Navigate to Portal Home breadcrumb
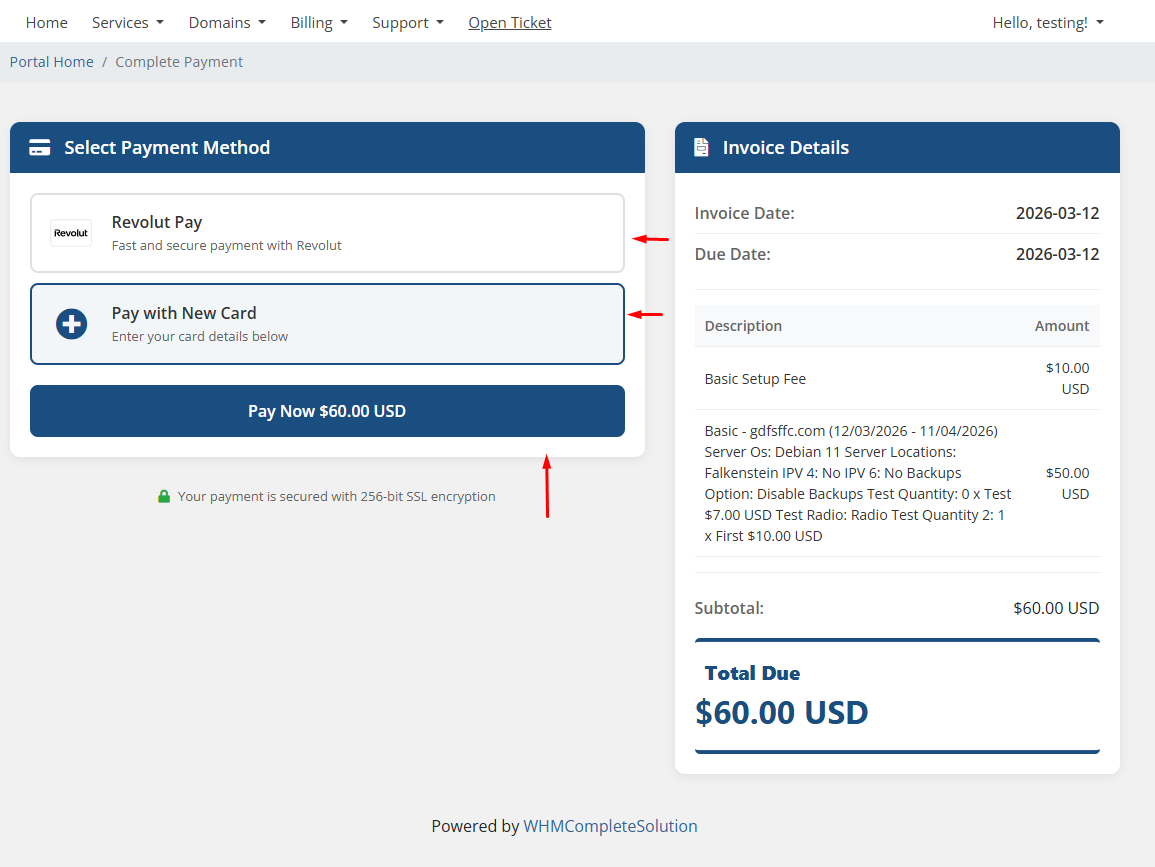 coord(52,62)
